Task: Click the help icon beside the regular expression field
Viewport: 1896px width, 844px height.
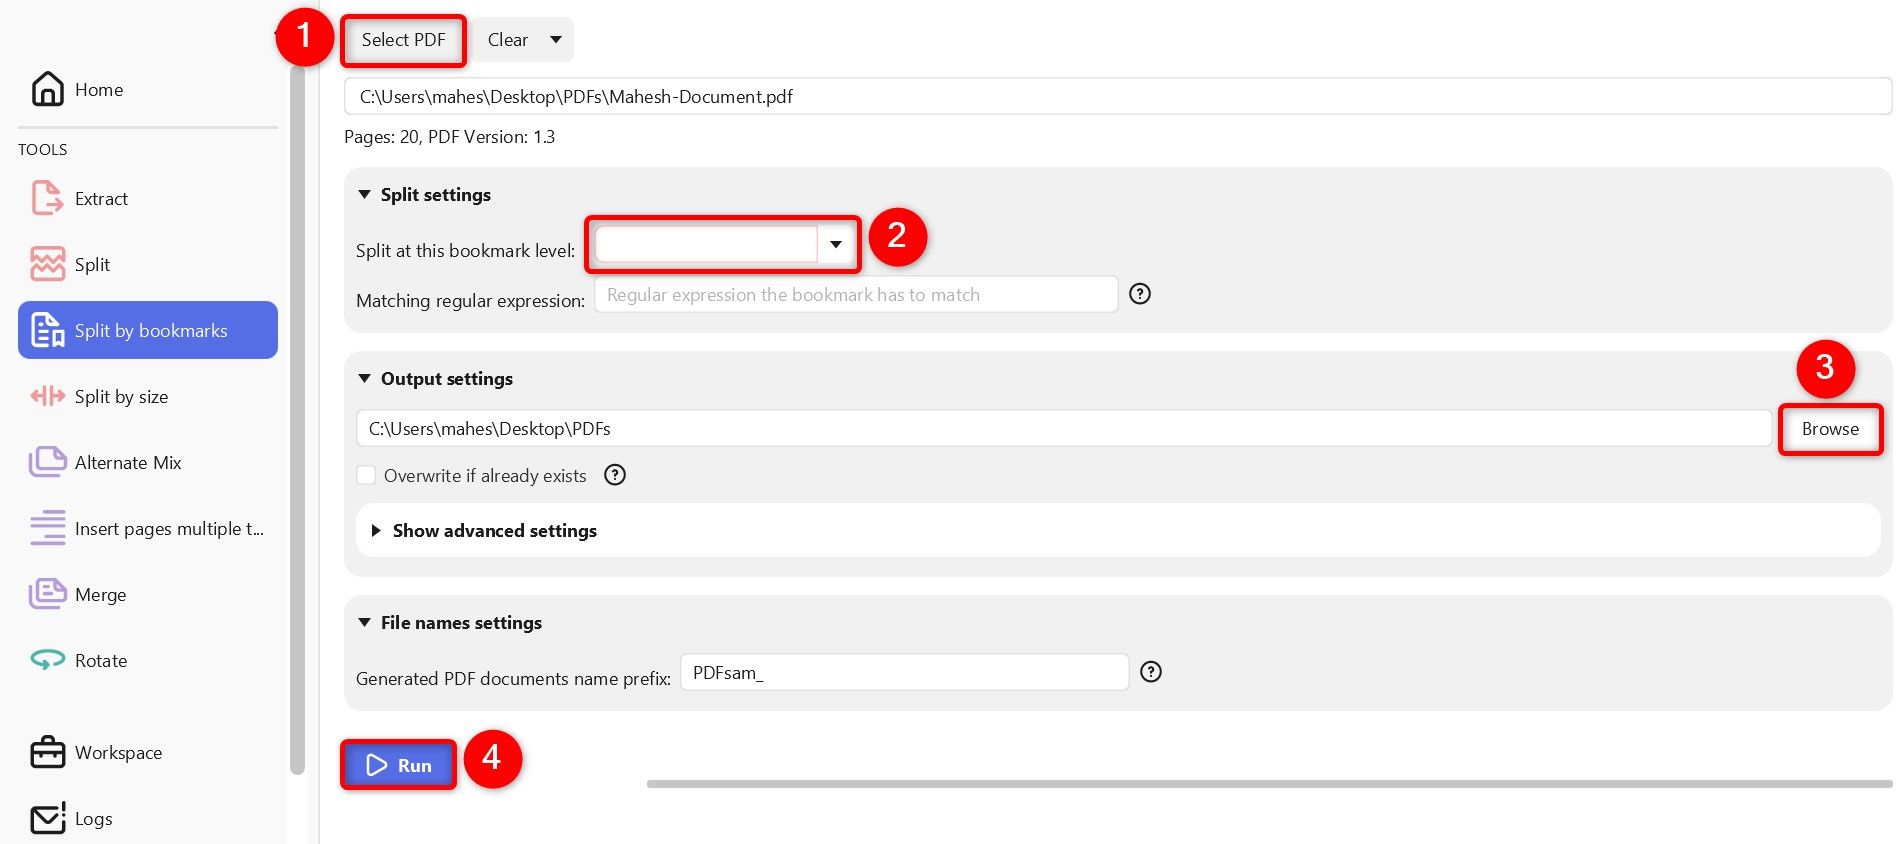Action: [1140, 294]
